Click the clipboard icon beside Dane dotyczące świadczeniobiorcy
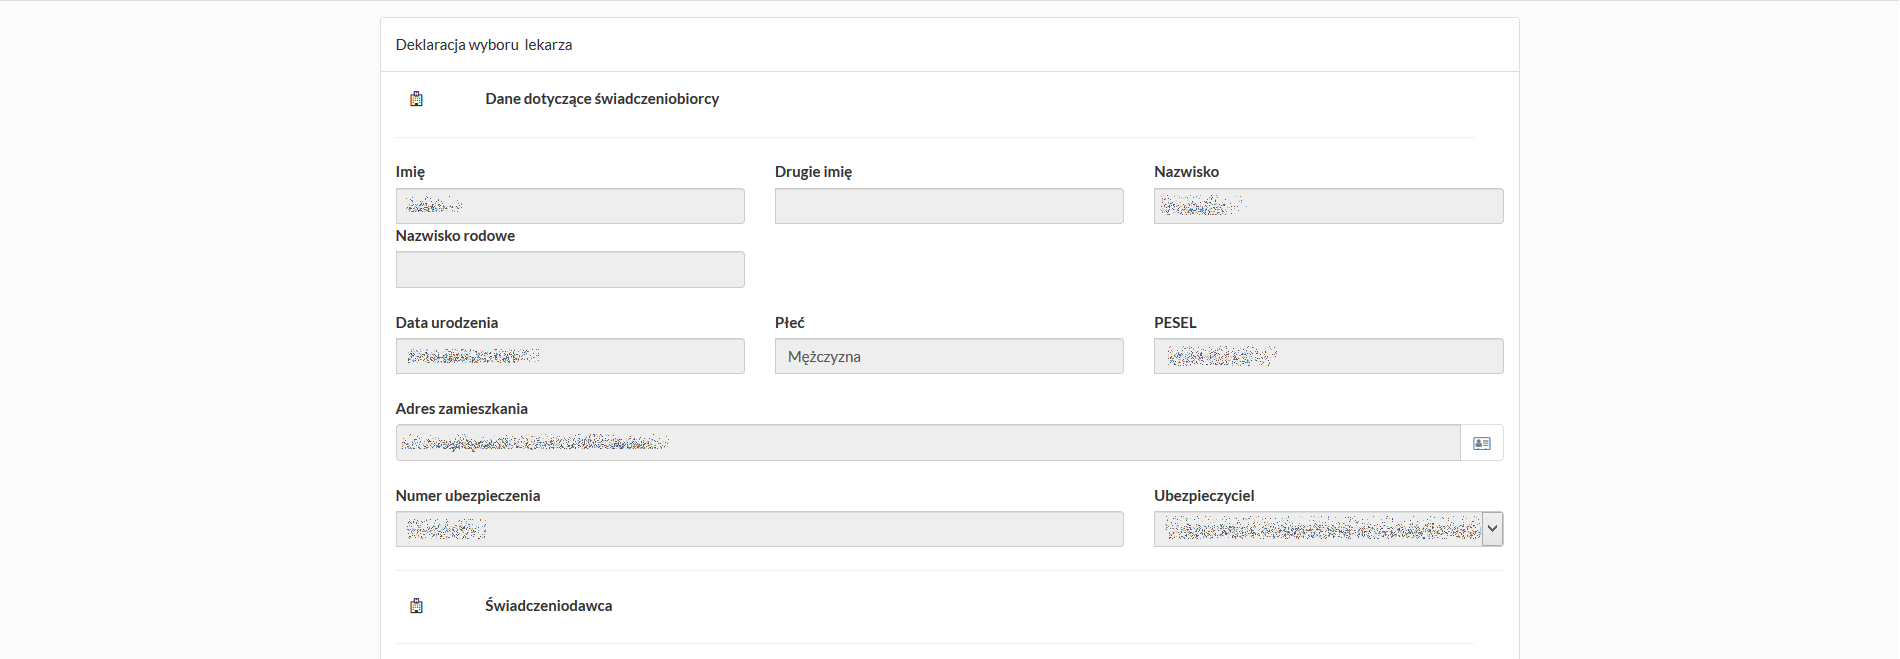 pos(417,99)
